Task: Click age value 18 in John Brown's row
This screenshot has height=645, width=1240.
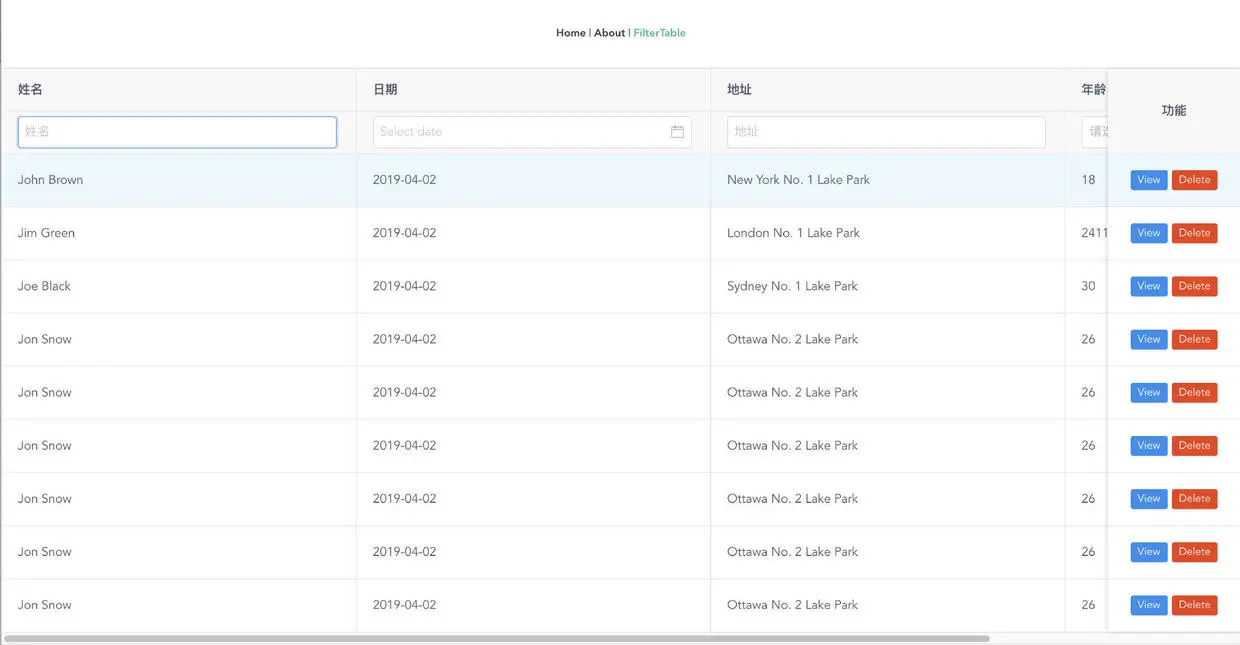Action: pyautogui.click(x=1088, y=180)
